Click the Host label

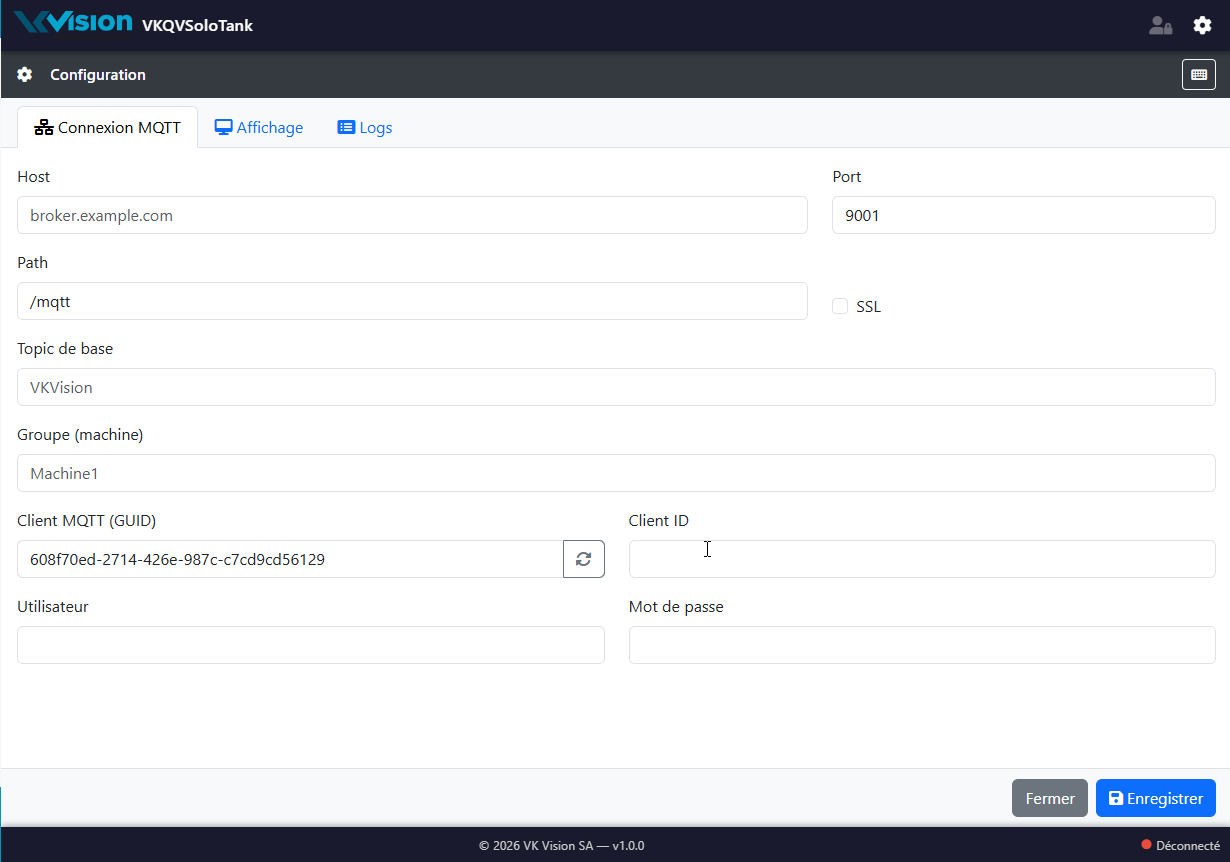[x=33, y=177]
